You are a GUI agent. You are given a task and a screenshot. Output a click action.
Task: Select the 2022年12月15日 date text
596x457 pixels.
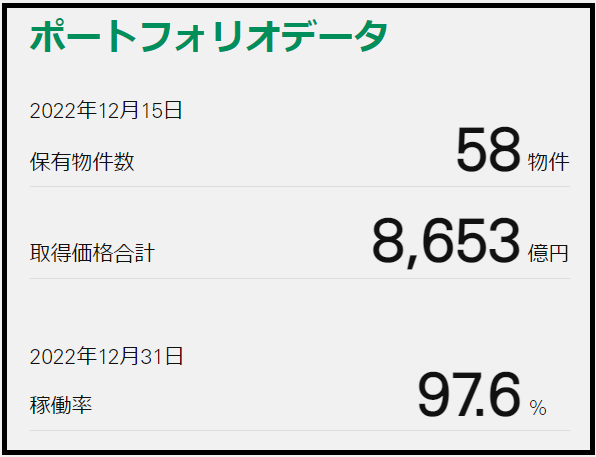tap(106, 111)
